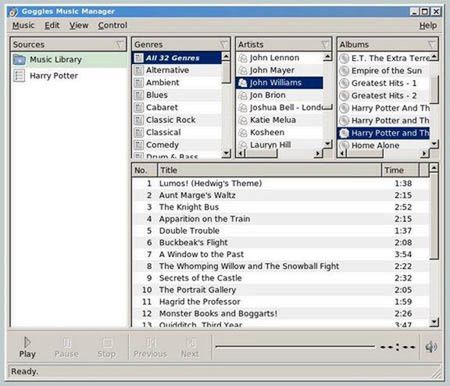Image resolution: width=450 pixels, height=386 pixels.
Task: Click the Music Library folder icon
Action: click(19, 60)
